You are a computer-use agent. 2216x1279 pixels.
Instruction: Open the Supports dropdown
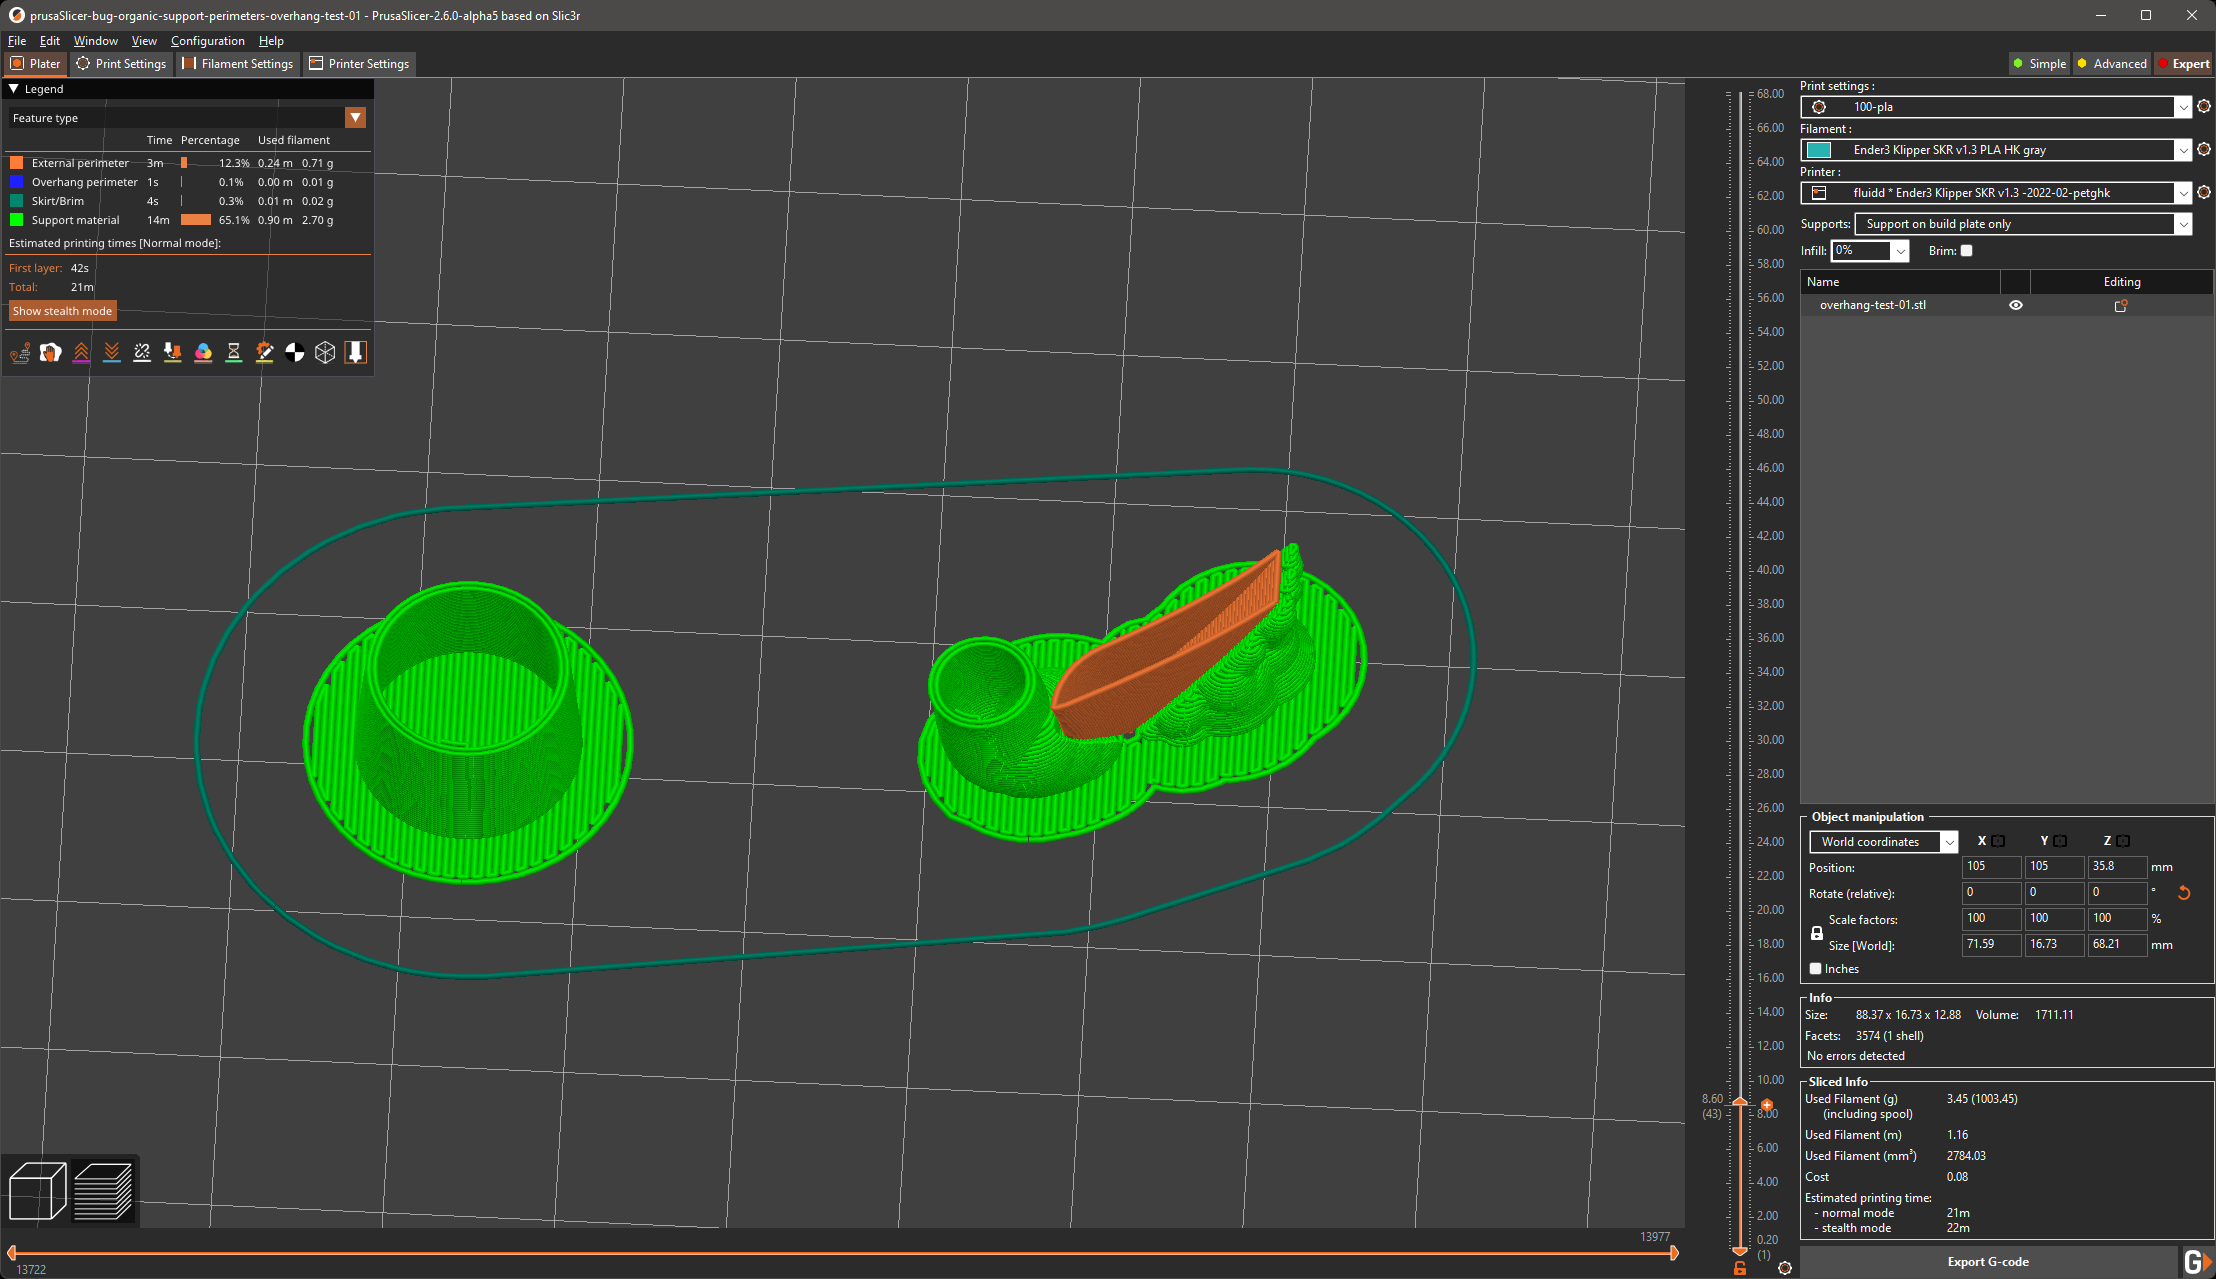coord(2021,223)
